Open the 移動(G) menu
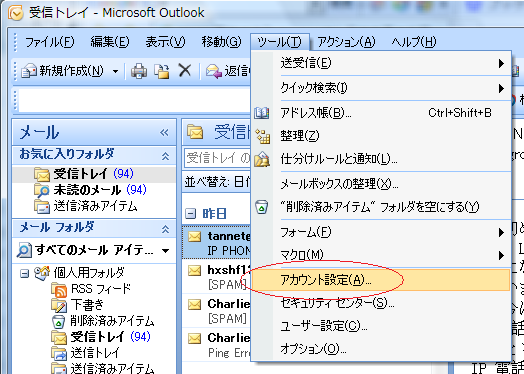 point(221,42)
